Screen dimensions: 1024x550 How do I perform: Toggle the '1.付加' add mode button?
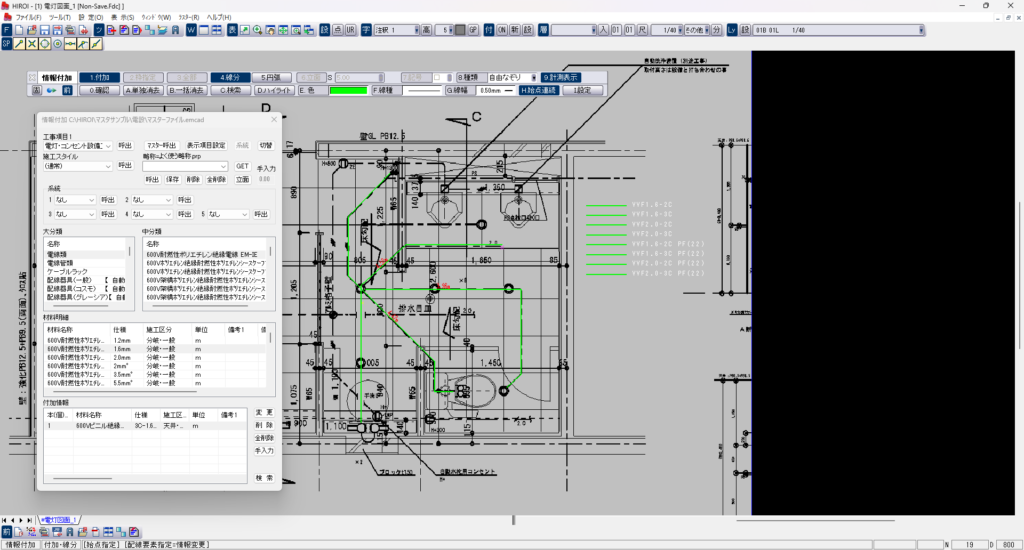(99, 77)
